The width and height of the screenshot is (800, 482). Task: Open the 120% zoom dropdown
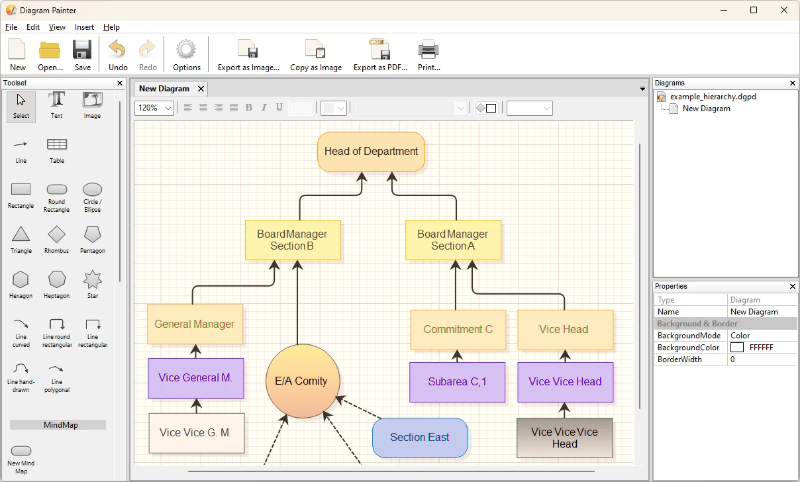(x=154, y=108)
